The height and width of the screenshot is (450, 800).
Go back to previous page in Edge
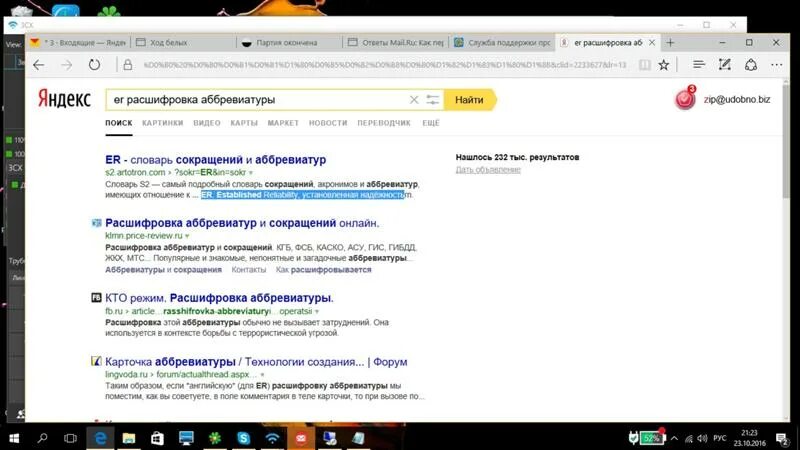click(x=39, y=65)
